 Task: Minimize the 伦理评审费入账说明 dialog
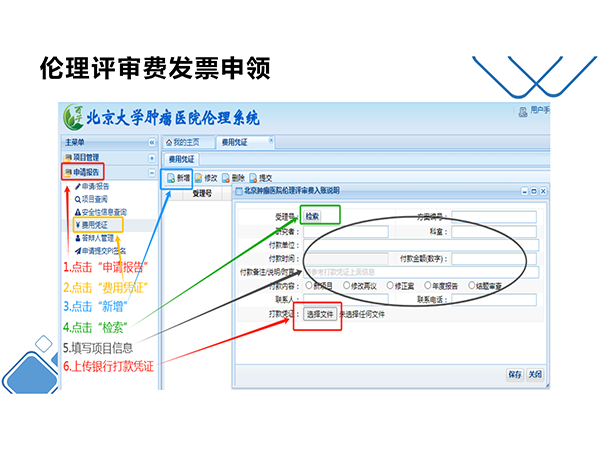(525, 191)
